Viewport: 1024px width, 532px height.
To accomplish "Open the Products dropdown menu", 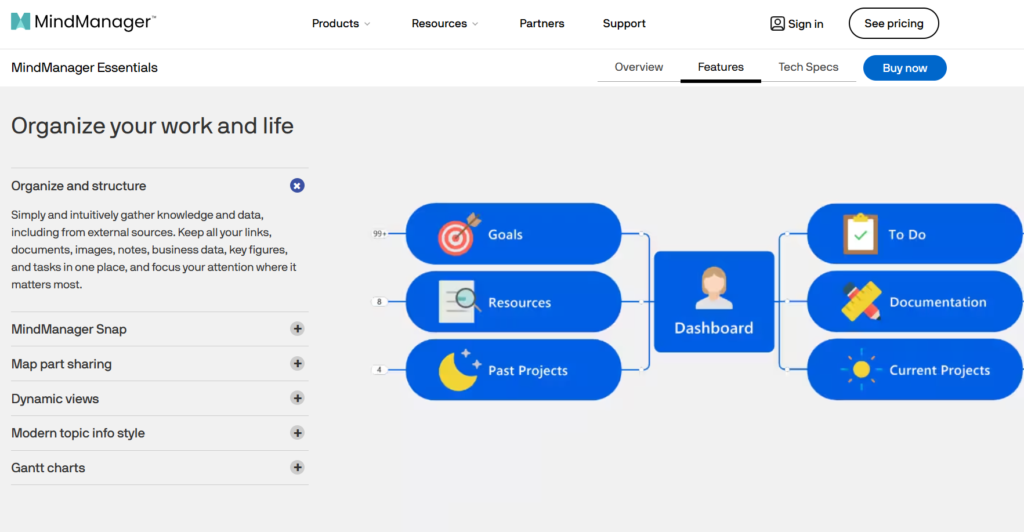I will 341,23.
